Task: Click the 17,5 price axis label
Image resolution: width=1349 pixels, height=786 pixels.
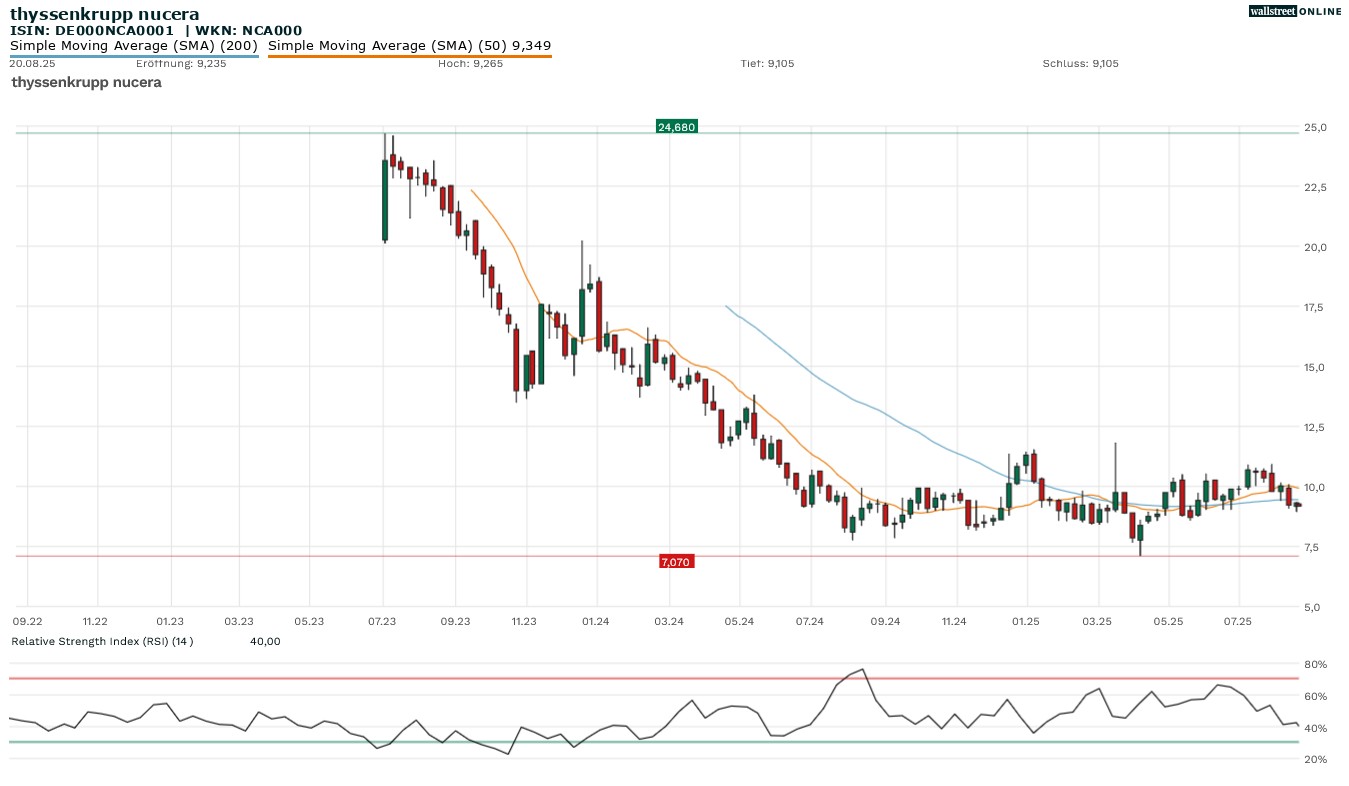Action: (x=1316, y=307)
